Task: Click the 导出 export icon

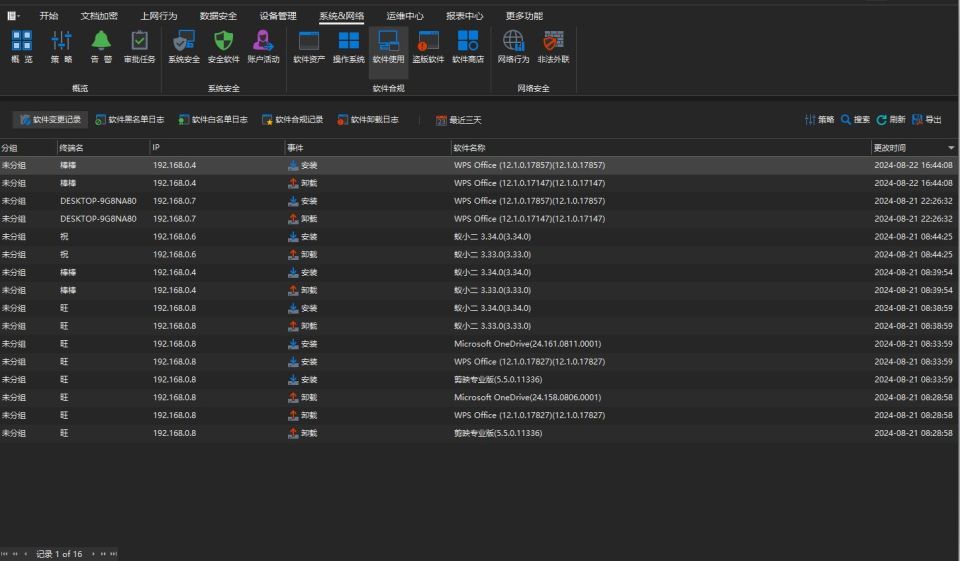Action: pyautogui.click(x=917, y=120)
